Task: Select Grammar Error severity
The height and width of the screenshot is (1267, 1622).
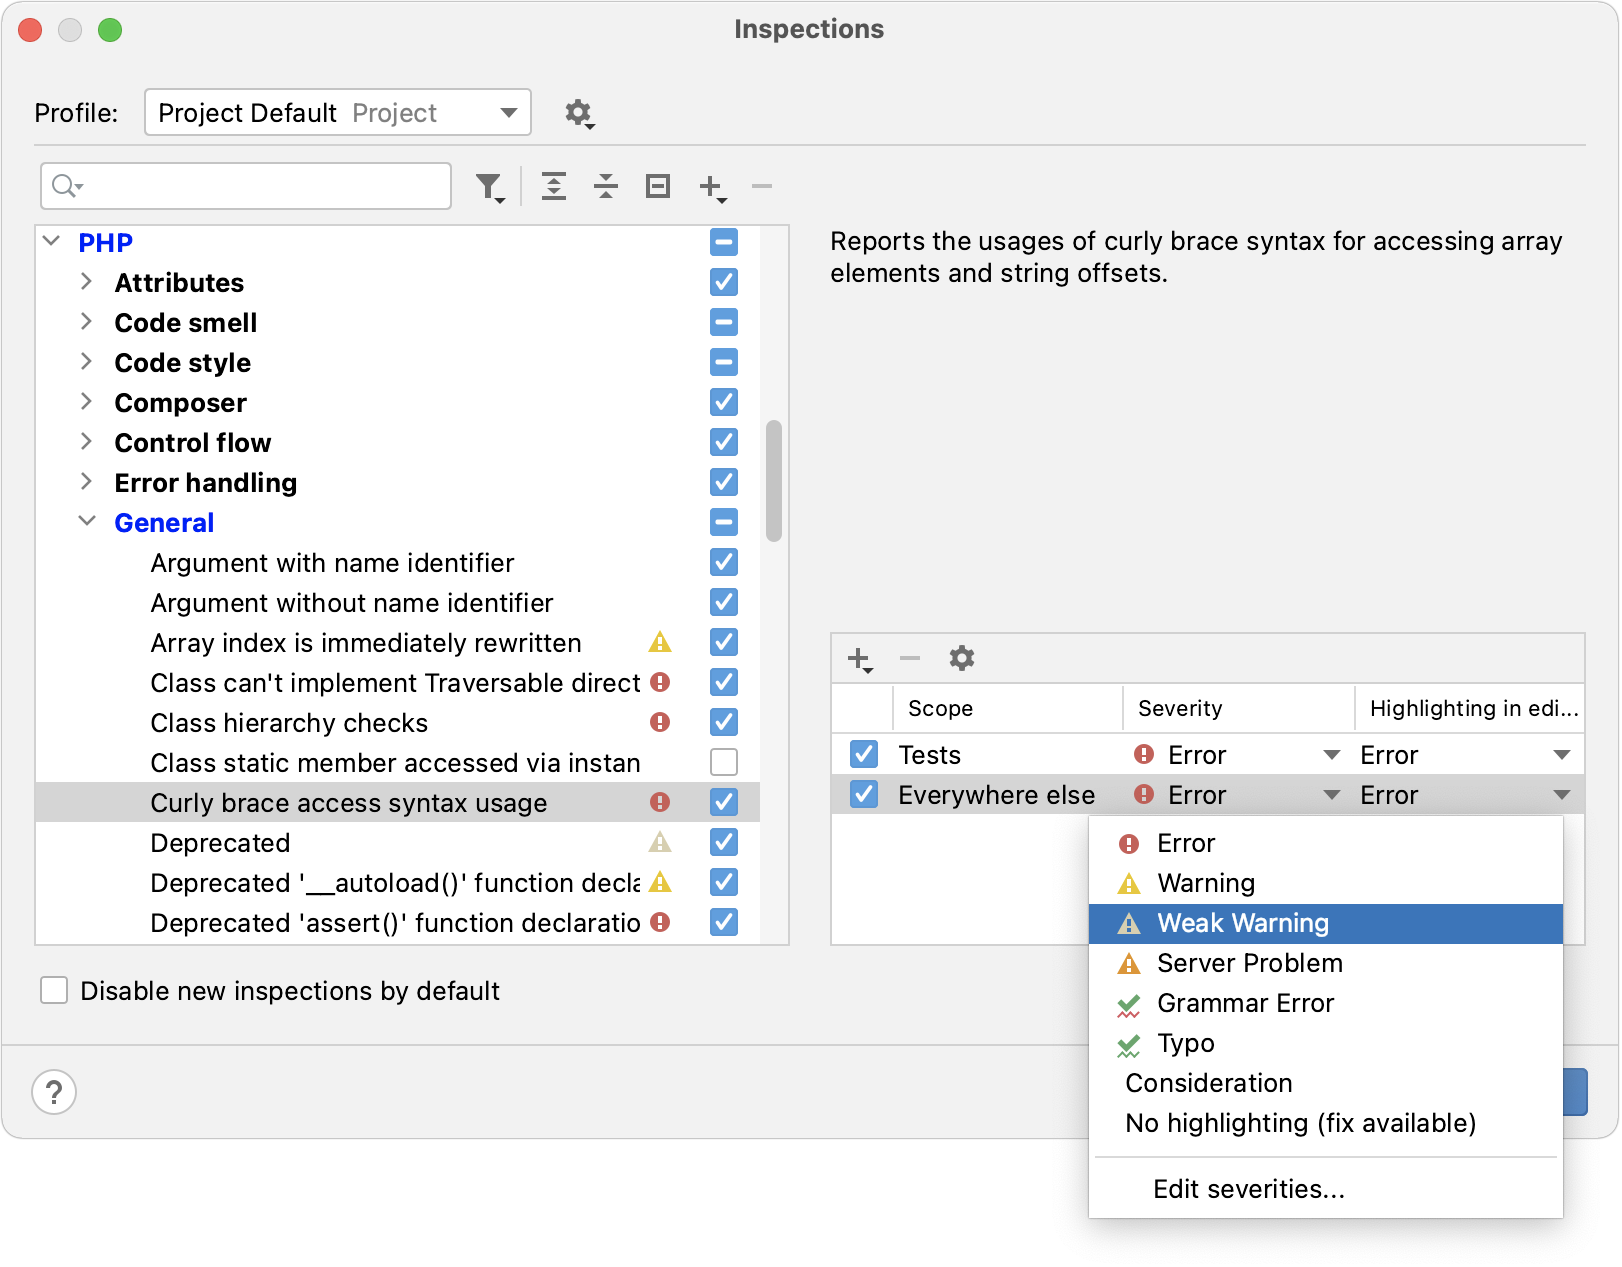Action: point(1326,1003)
